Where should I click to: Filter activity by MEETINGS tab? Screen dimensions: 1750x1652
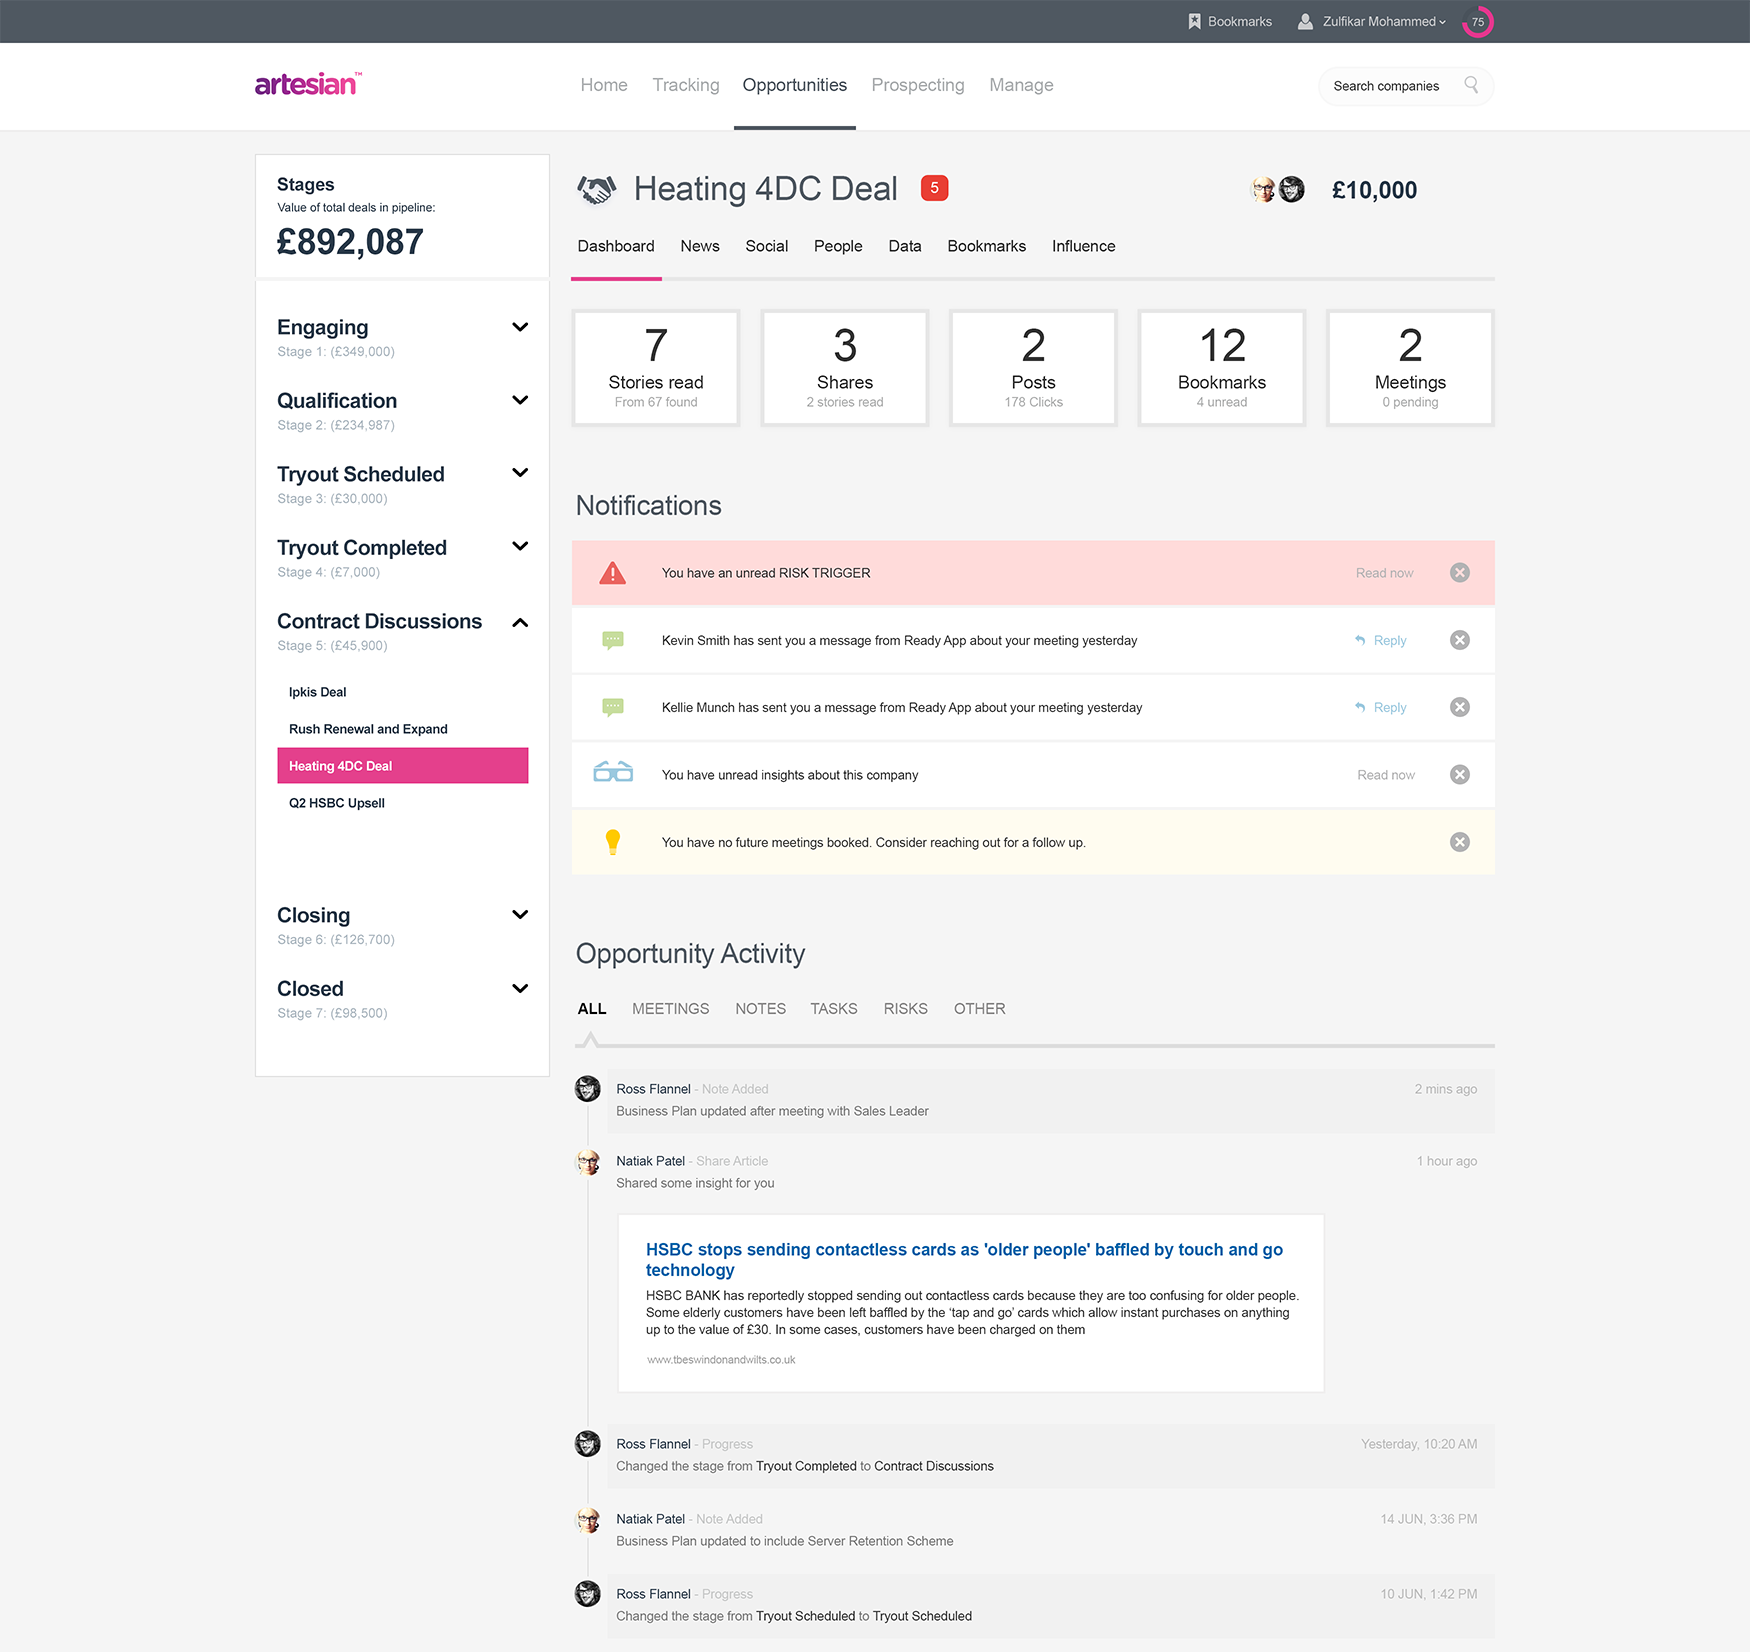(670, 1009)
